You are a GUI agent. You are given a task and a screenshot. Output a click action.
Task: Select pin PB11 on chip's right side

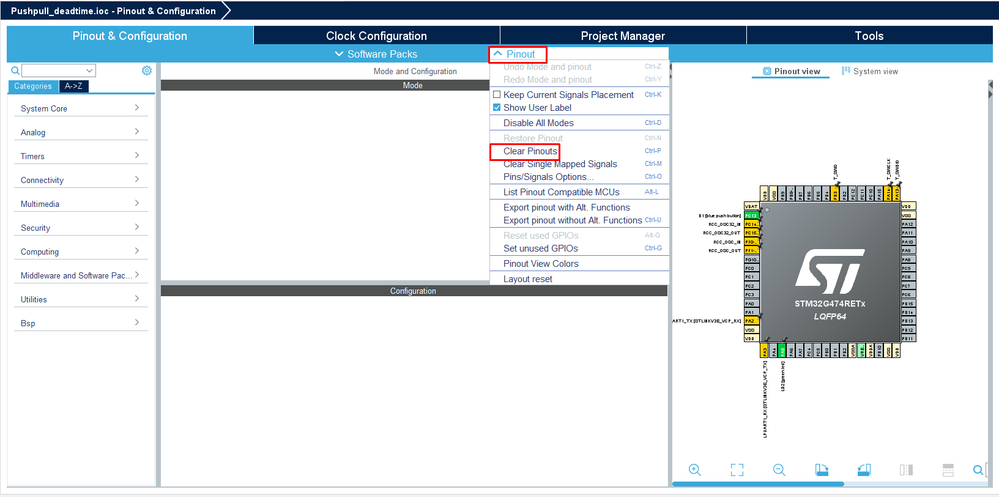[908, 338]
